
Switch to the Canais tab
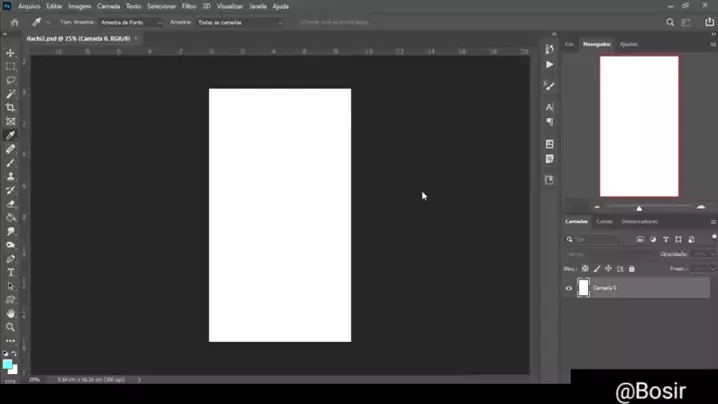[604, 222]
